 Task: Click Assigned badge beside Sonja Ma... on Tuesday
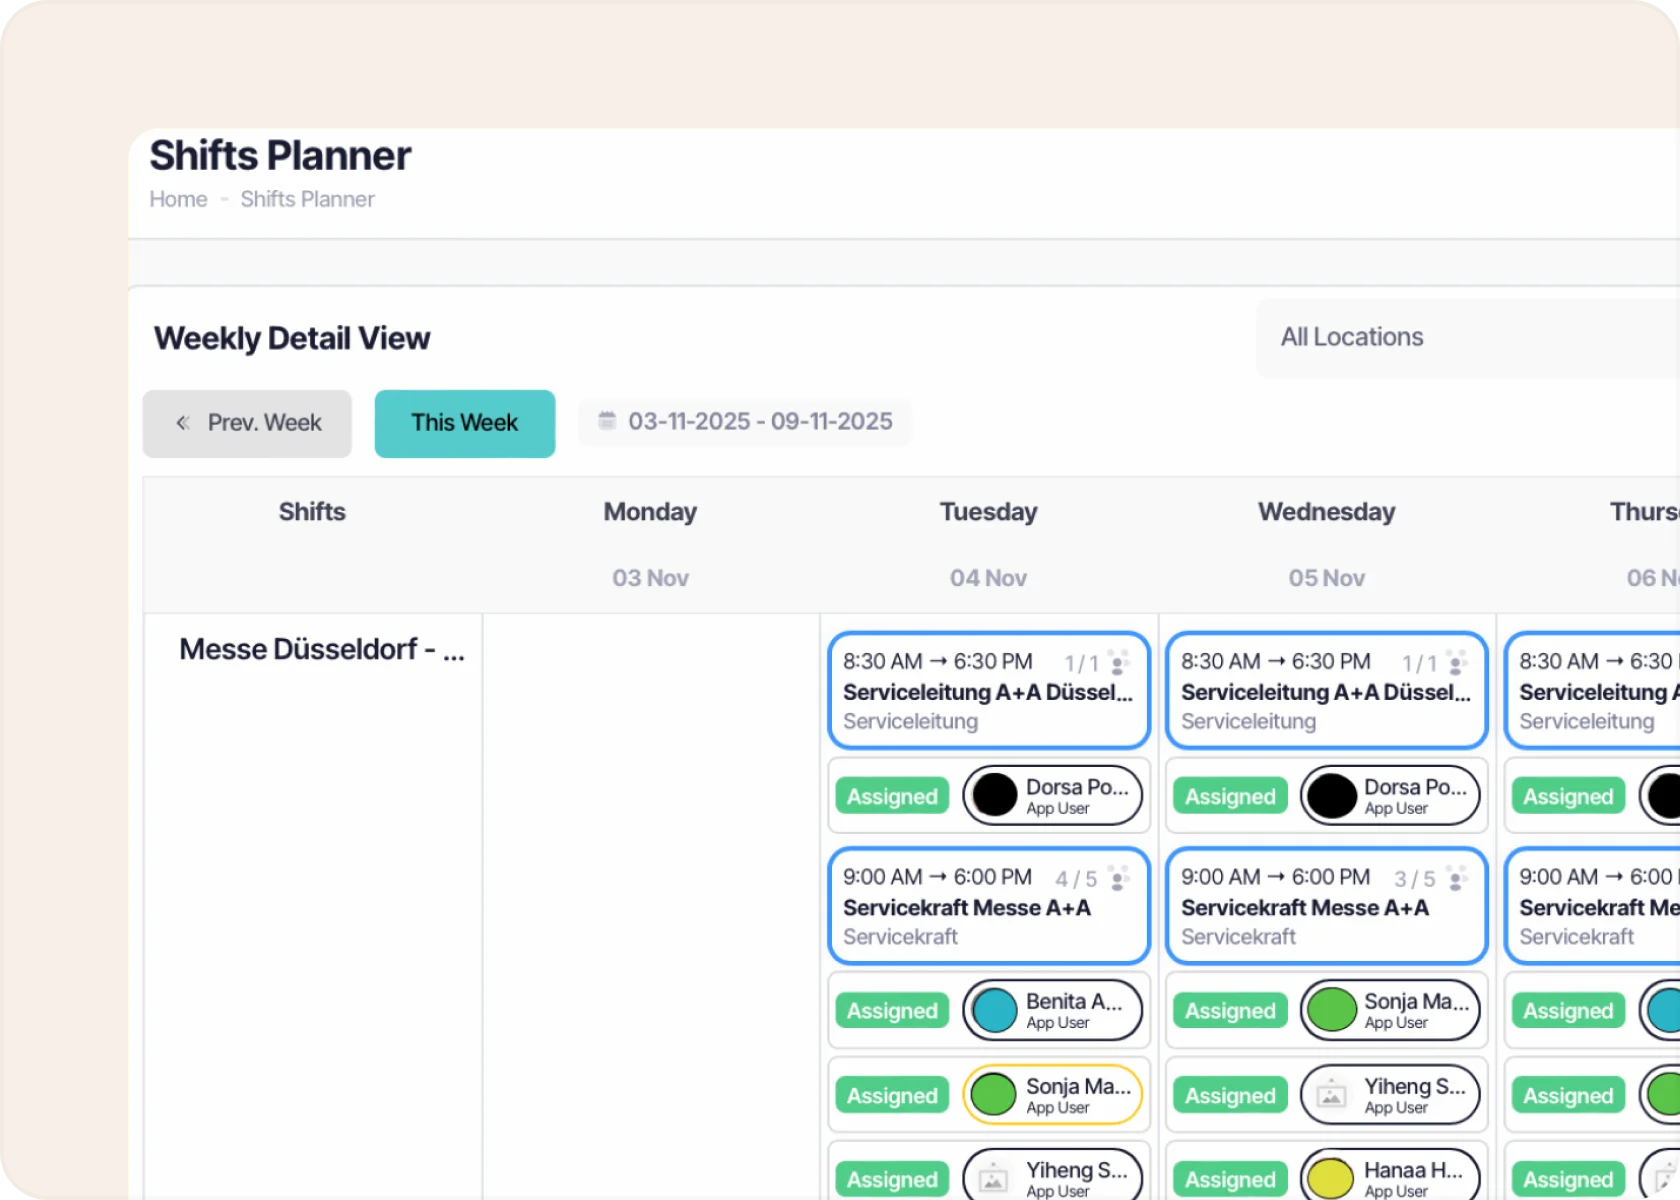coord(892,1095)
